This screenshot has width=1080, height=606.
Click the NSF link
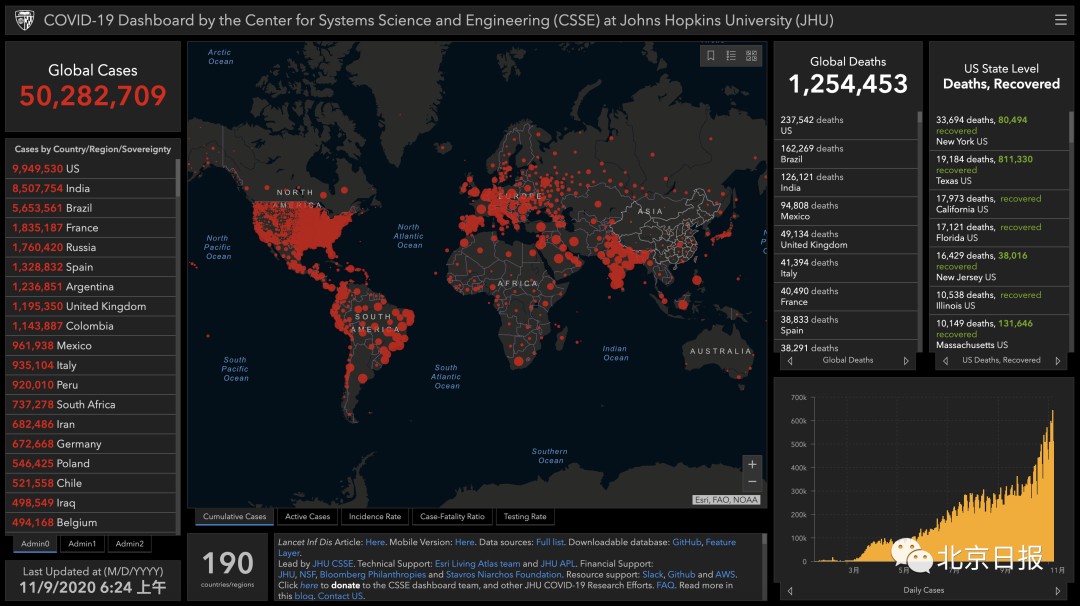tap(307, 574)
